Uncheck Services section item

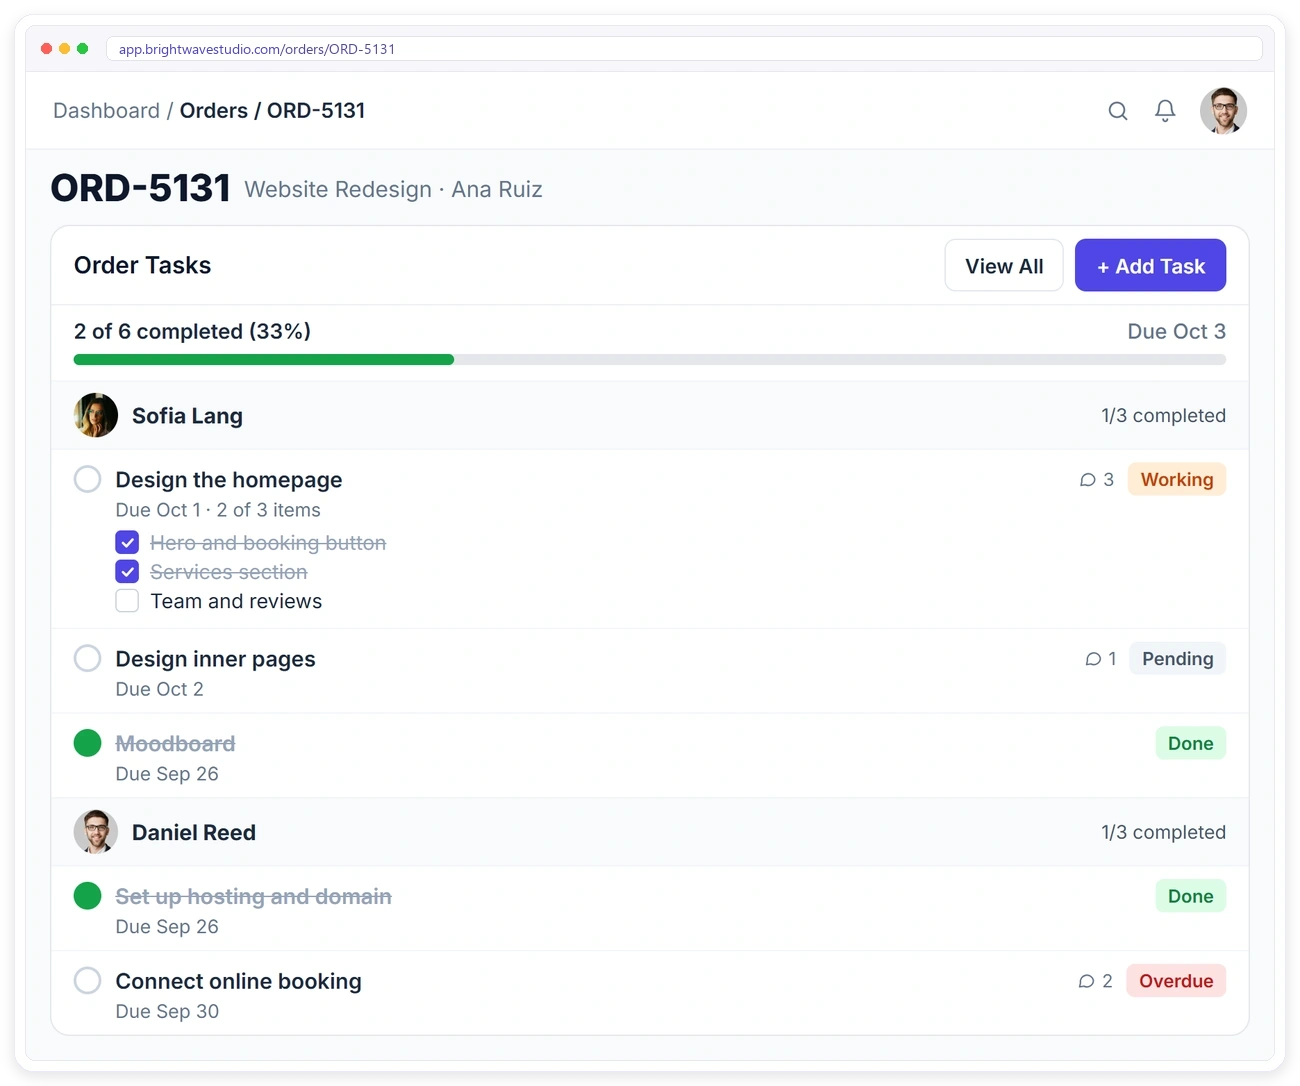pyautogui.click(x=127, y=571)
